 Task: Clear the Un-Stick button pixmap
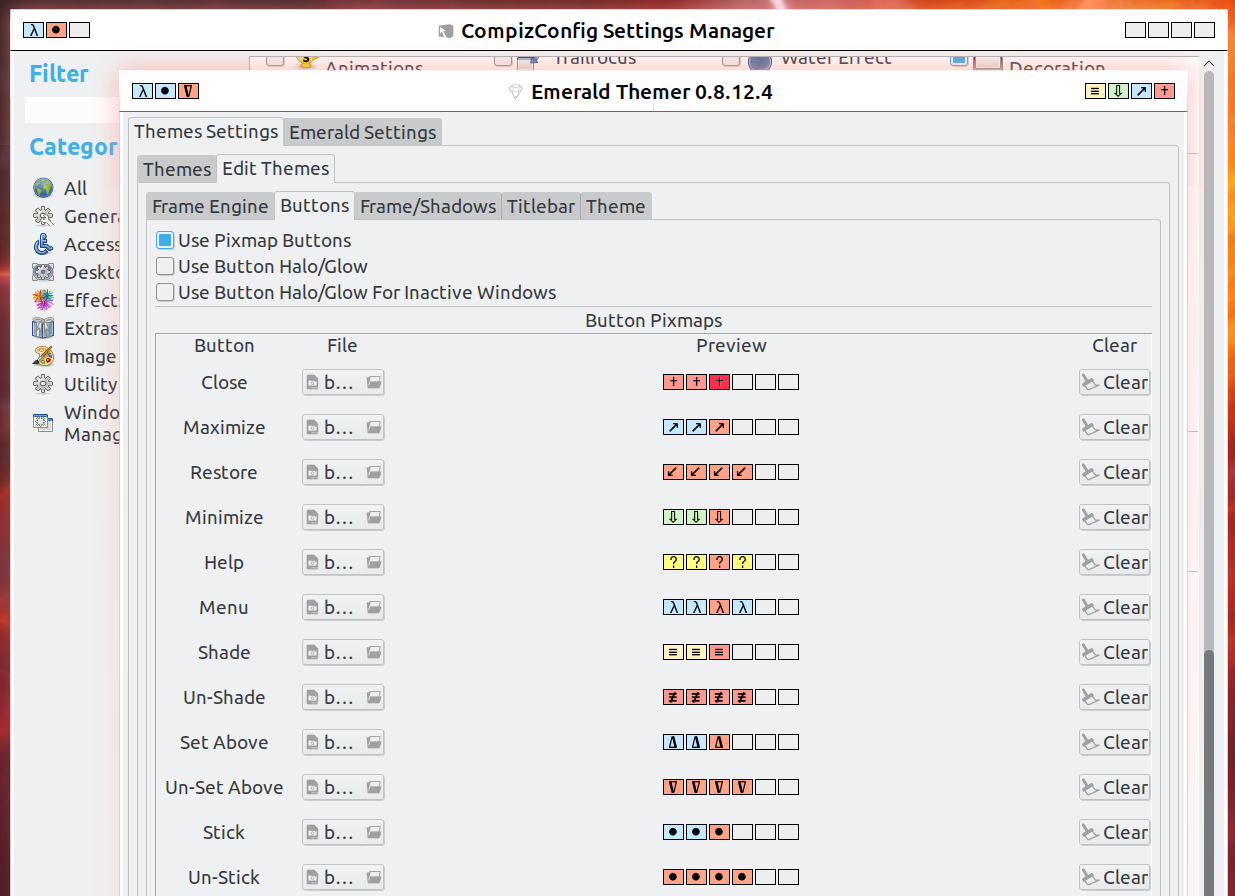[1114, 878]
